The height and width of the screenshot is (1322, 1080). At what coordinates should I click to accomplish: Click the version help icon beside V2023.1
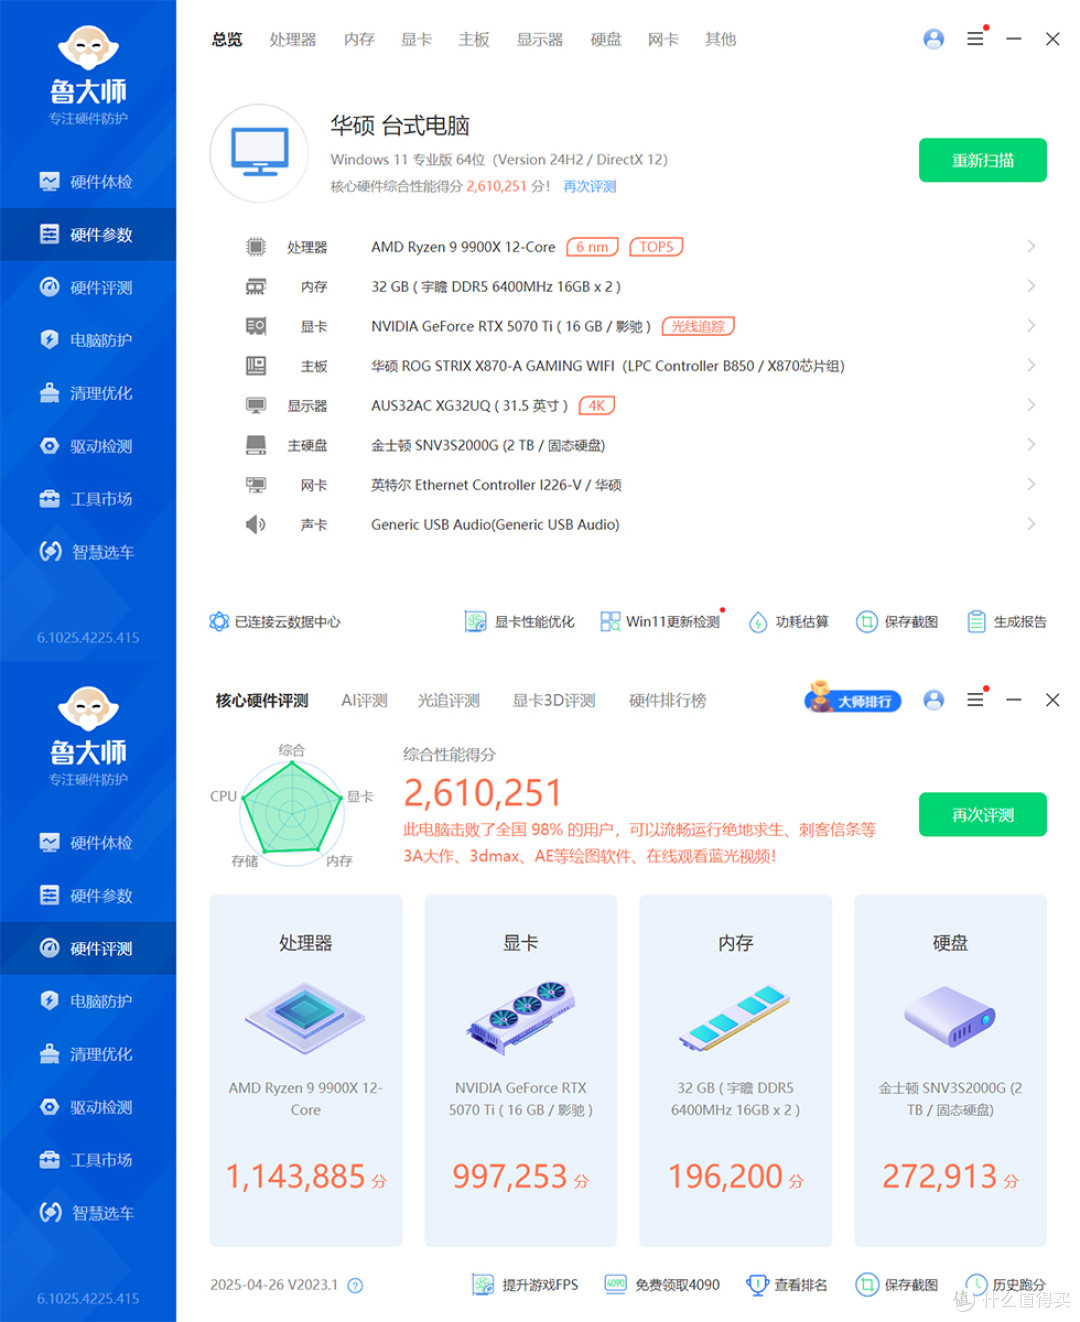tap(355, 1286)
